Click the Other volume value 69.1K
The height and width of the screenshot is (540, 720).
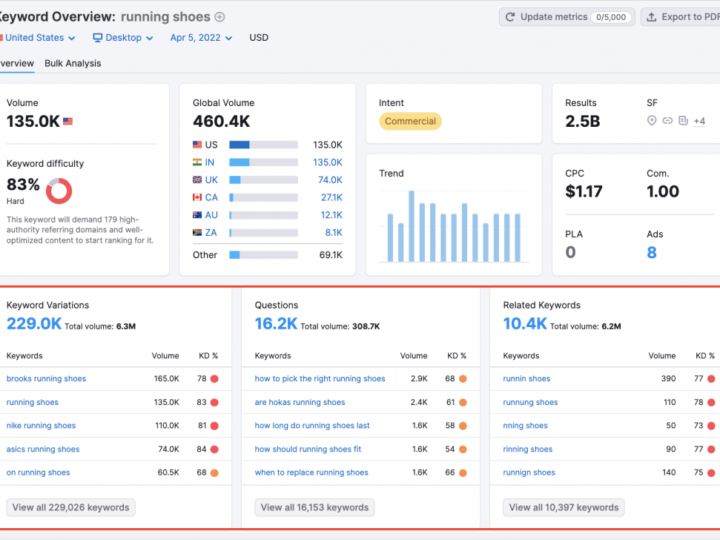(x=331, y=255)
